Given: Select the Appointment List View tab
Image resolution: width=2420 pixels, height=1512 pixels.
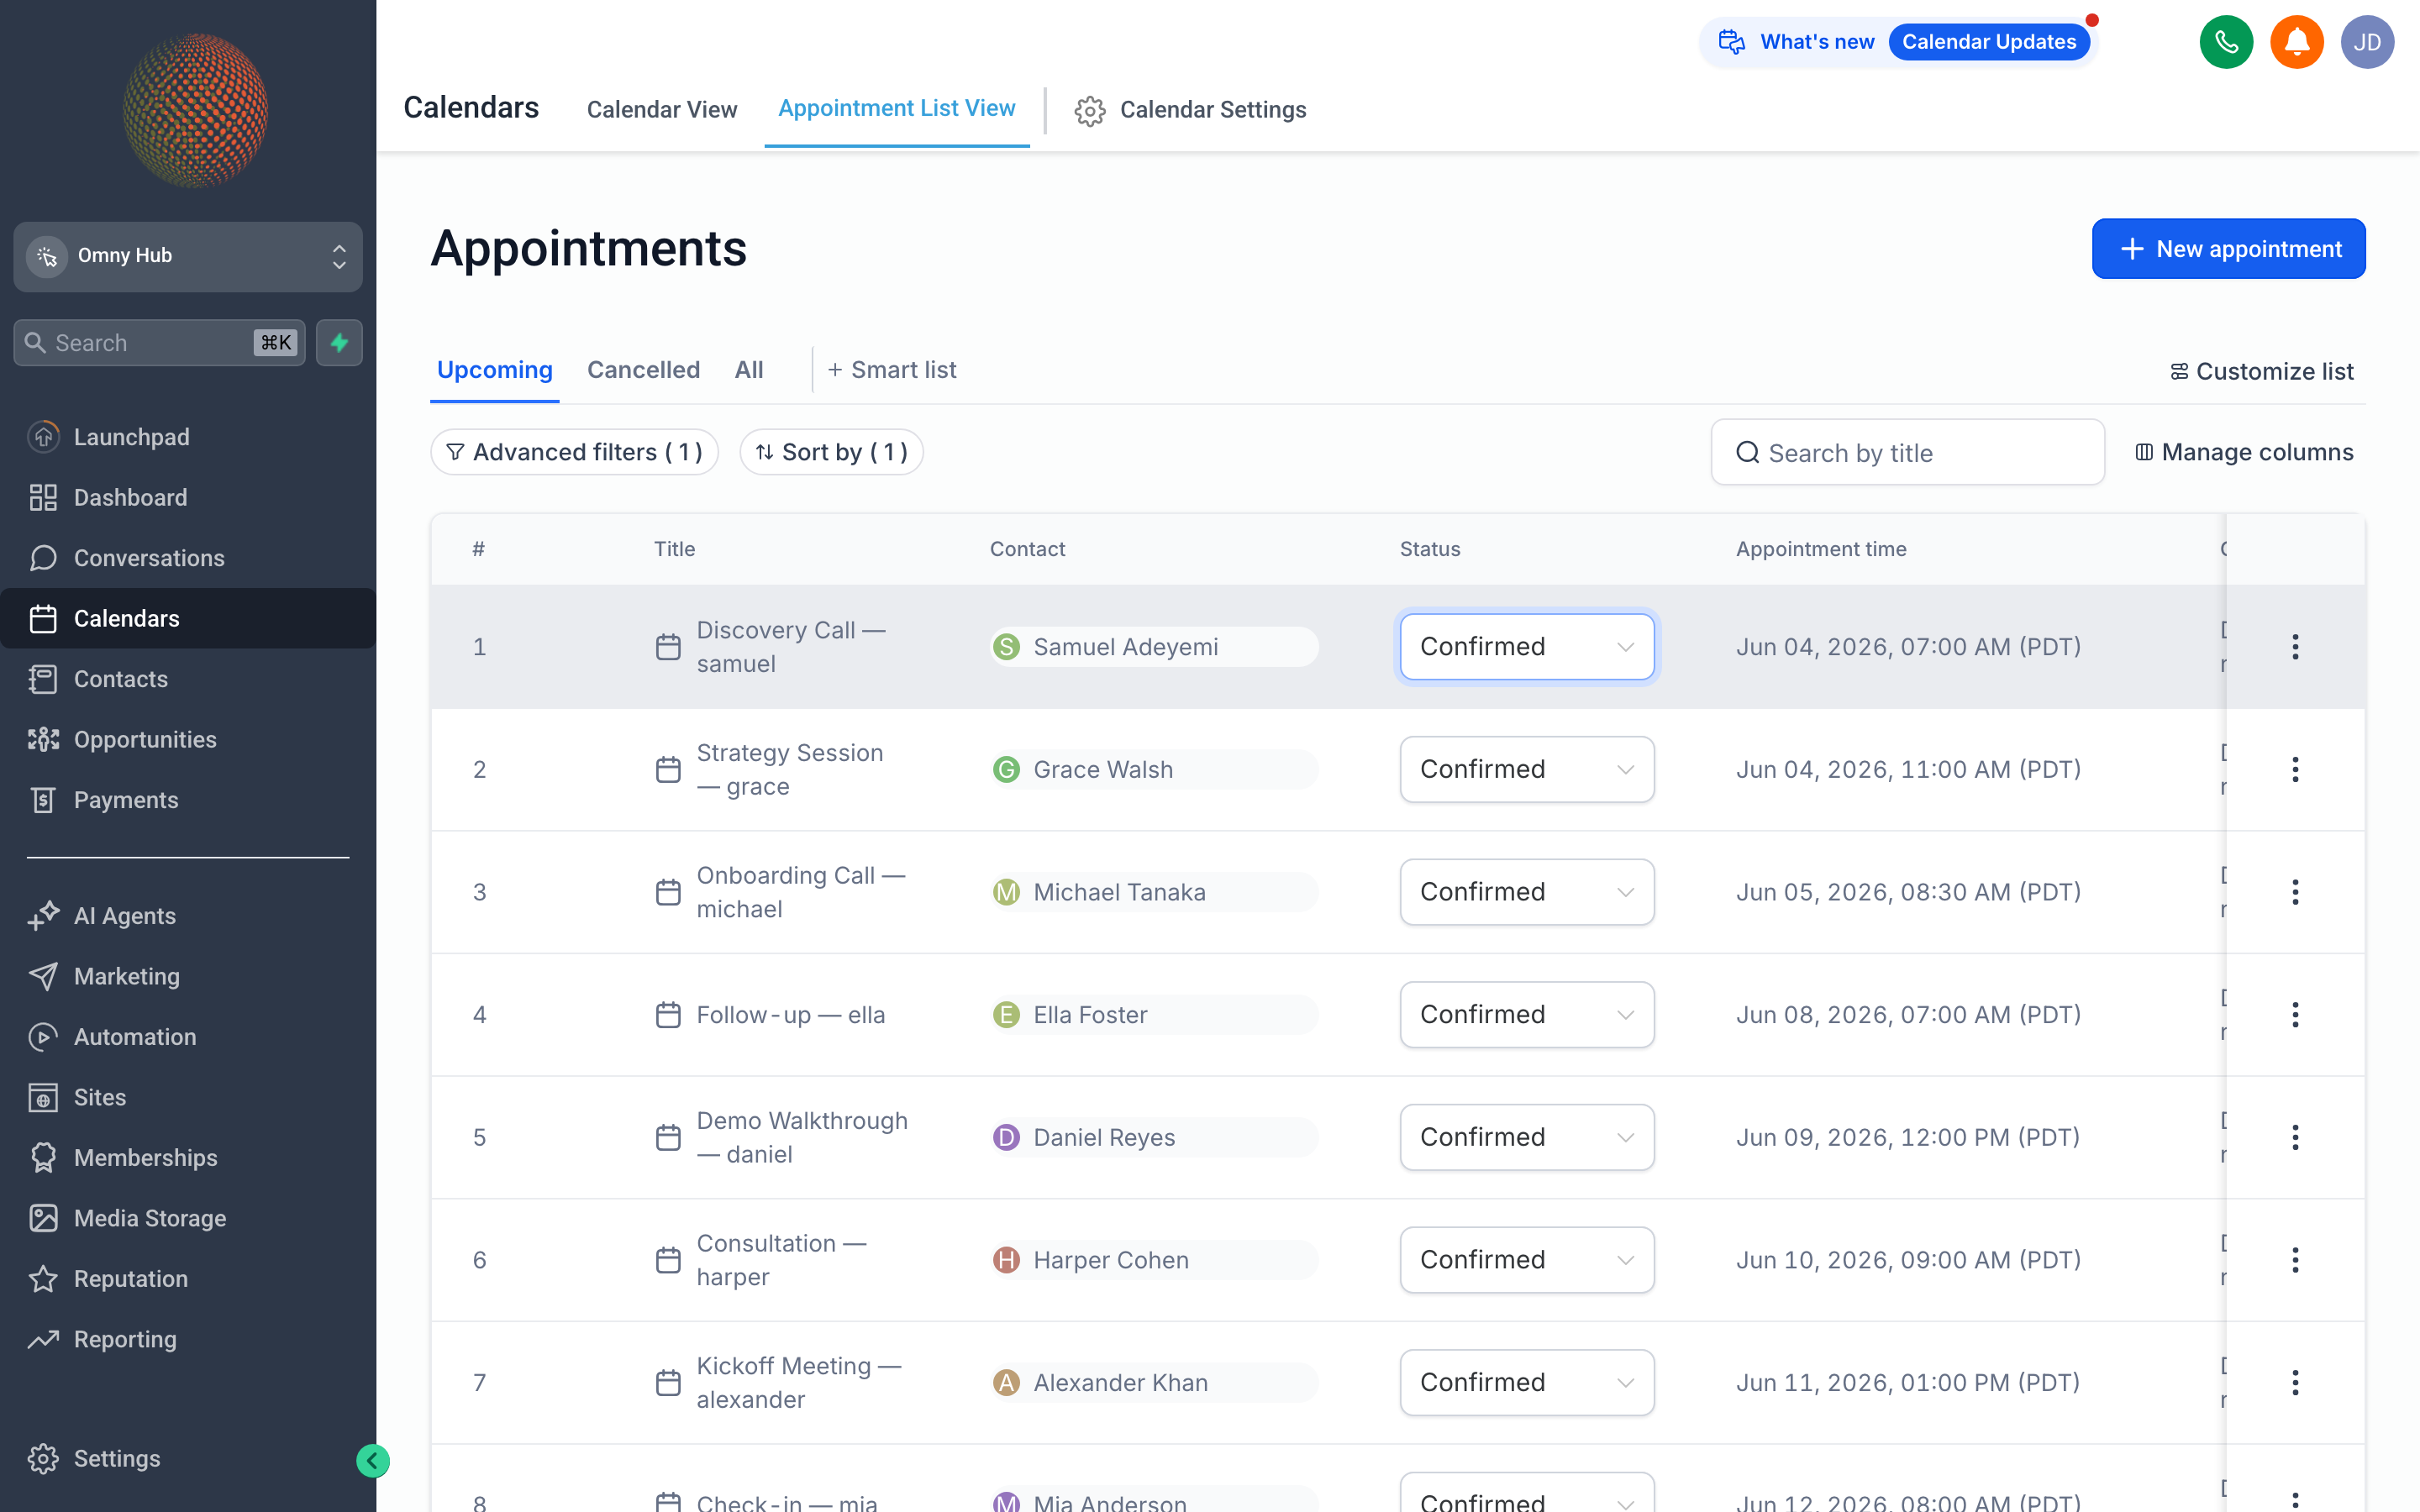Looking at the screenshot, I should tap(897, 108).
